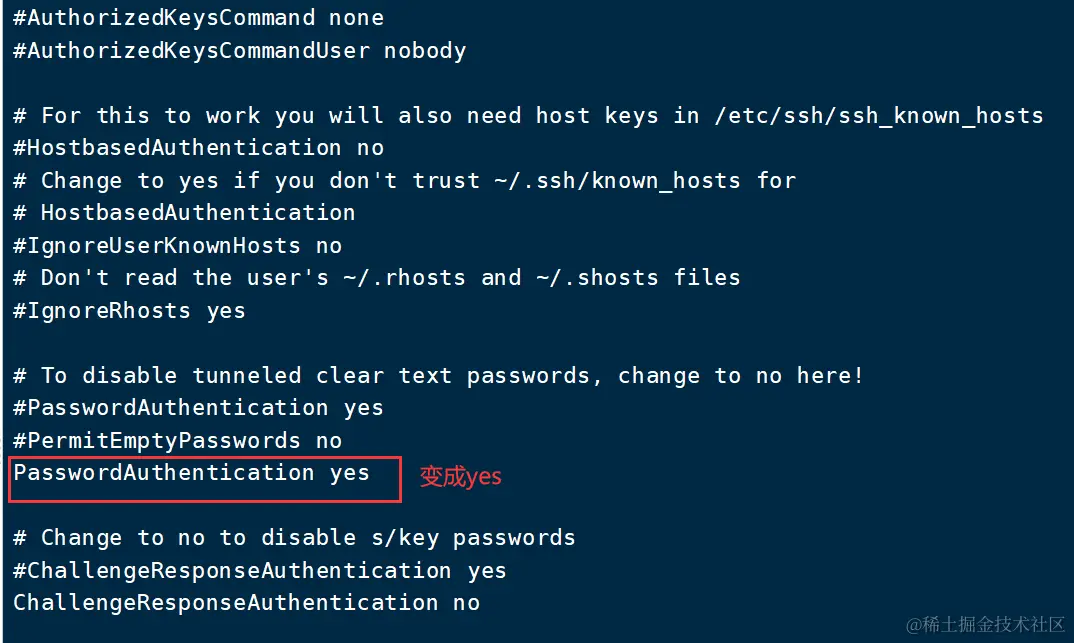
Task: Click the ~/.shosts text in comment
Action: click(596, 278)
